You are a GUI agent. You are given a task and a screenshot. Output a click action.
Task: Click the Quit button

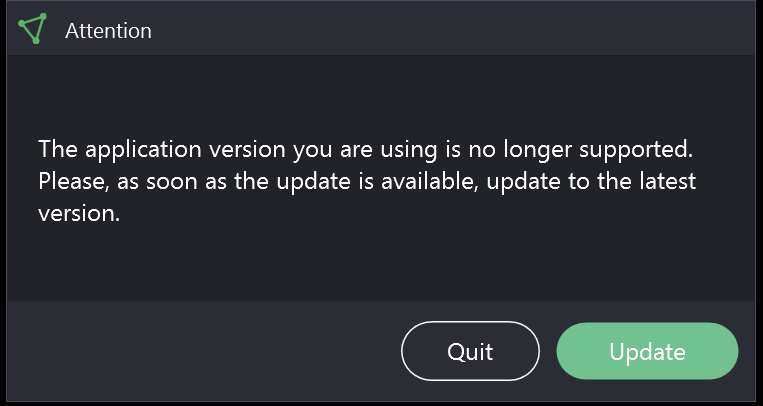(x=470, y=351)
